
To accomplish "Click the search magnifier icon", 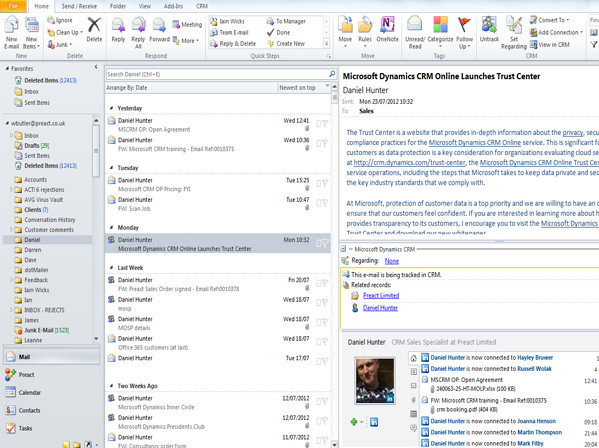I will pos(332,74).
